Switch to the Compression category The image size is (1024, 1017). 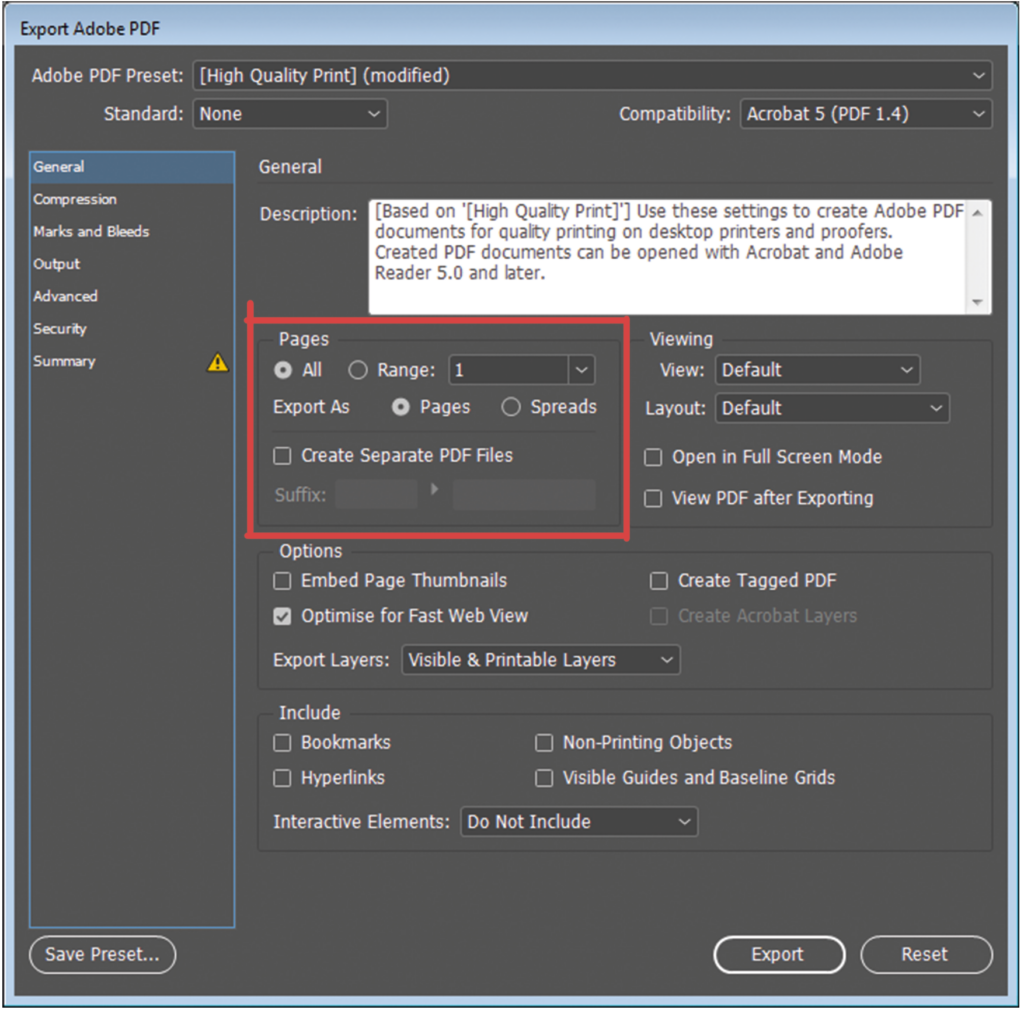[x=132, y=200]
